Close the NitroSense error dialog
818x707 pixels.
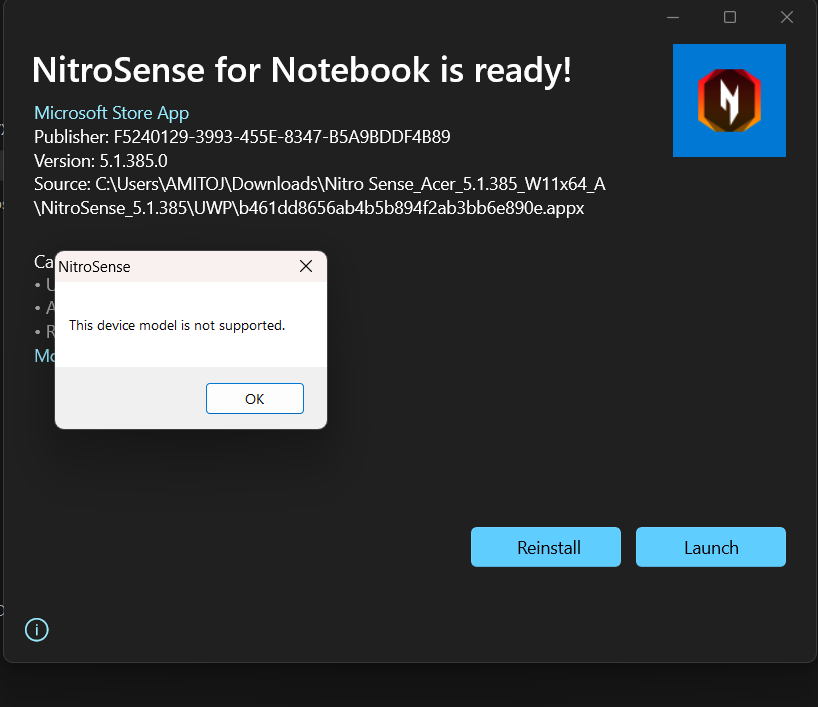(x=306, y=266)
